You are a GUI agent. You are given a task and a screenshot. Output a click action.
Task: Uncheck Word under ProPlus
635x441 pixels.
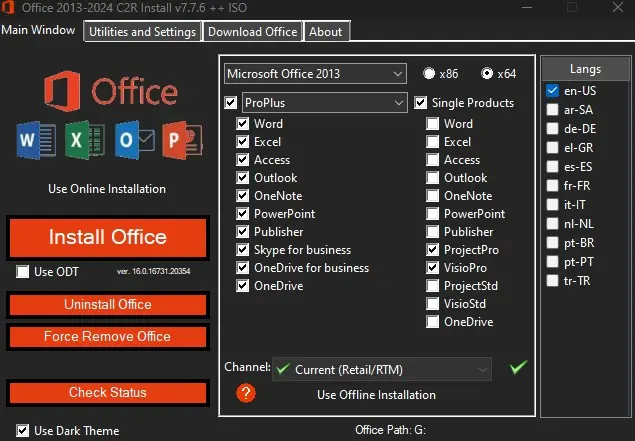[x=243, y=124]
